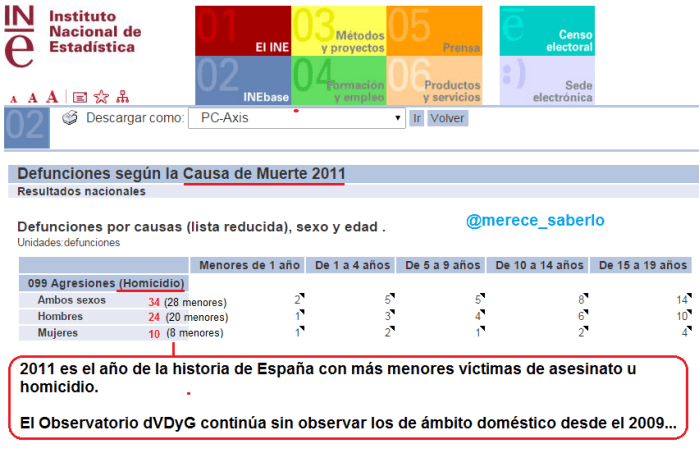Open the 01 El INE menu tile
Screen dimensions: 699x453
tap(243, 31)
